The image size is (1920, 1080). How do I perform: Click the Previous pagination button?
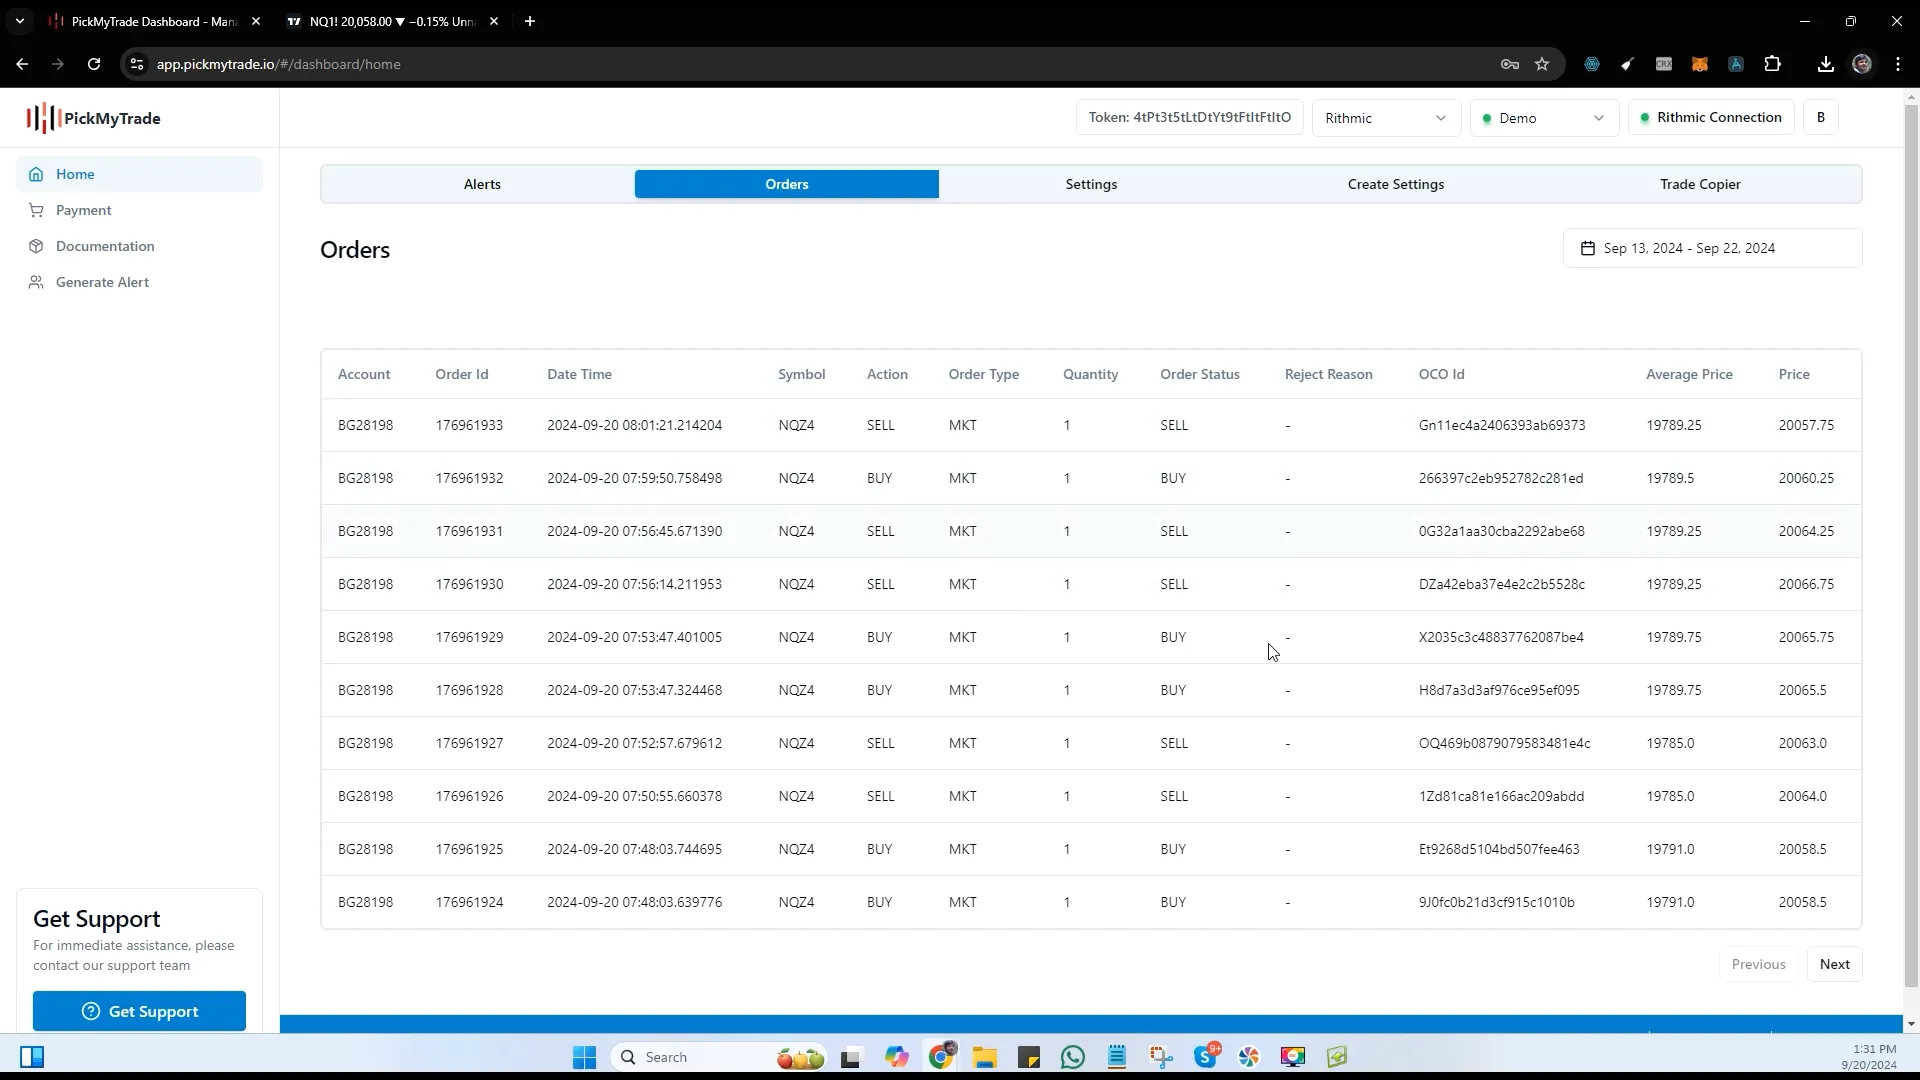point(1760,964)
